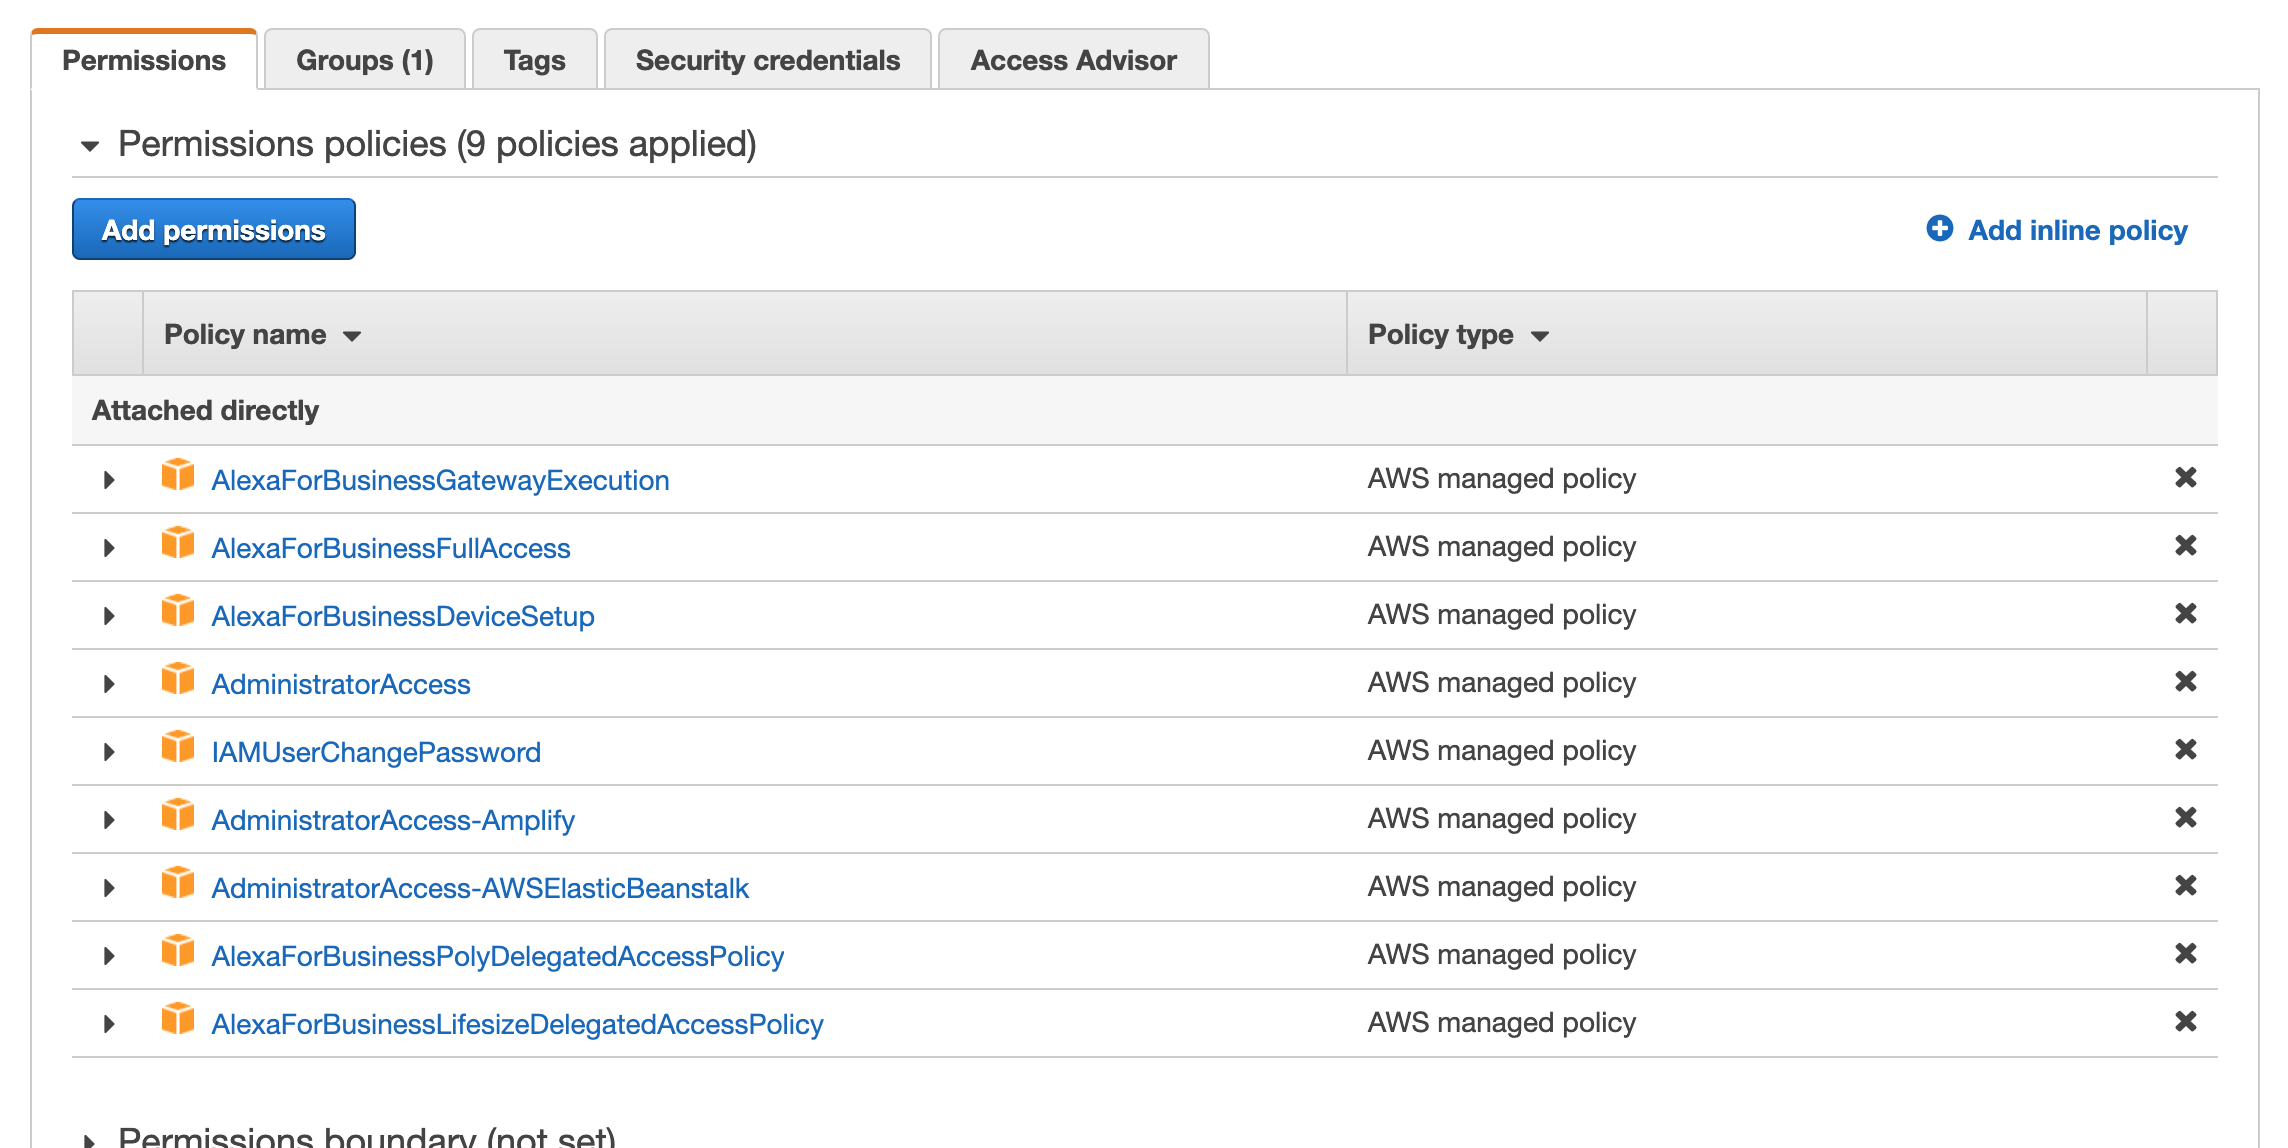2288x1148 pixels.
Task: Switch to the Security credentials tab
Action: point(767,60)
